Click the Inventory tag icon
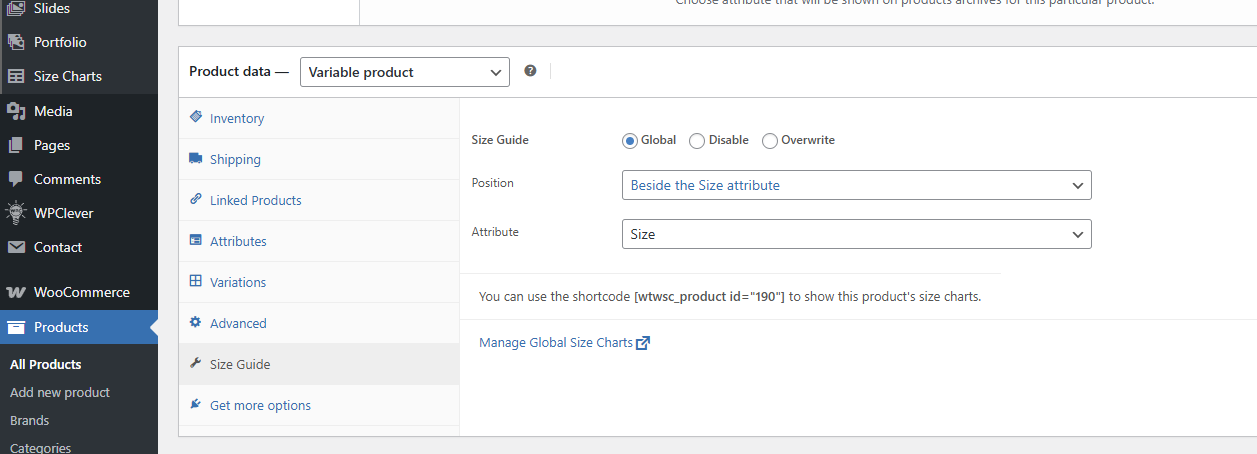 (x=196, y=117)
